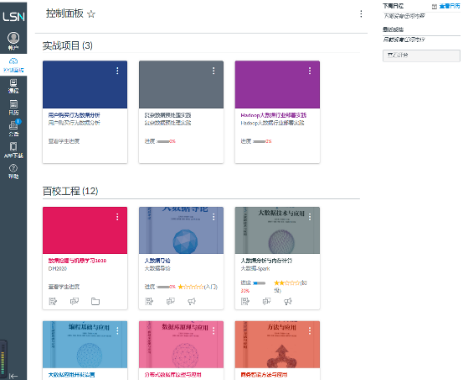
Task: Open the discussions icon on the red course card
Action: 74,301
